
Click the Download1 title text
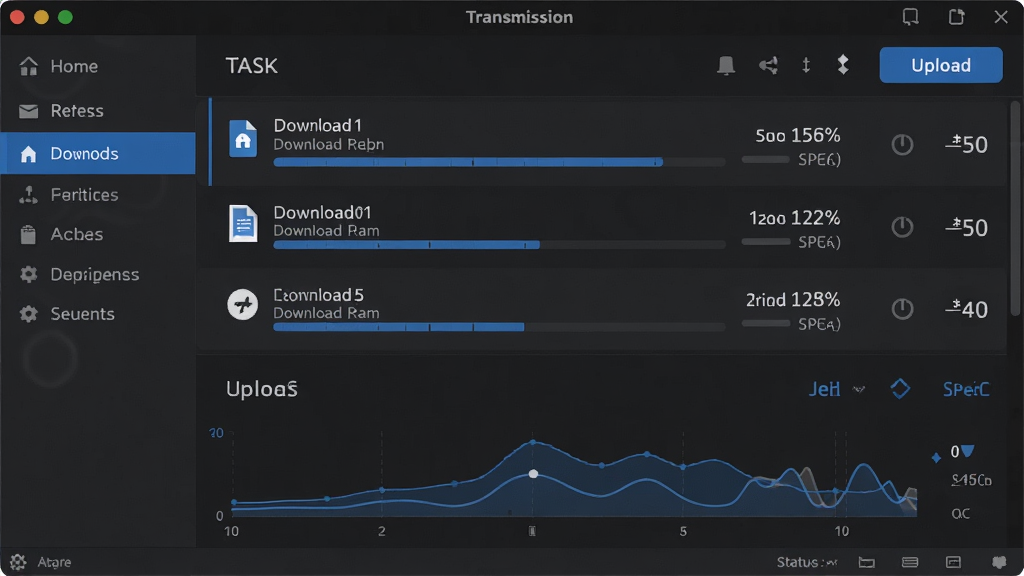click(x=317, y=125)
